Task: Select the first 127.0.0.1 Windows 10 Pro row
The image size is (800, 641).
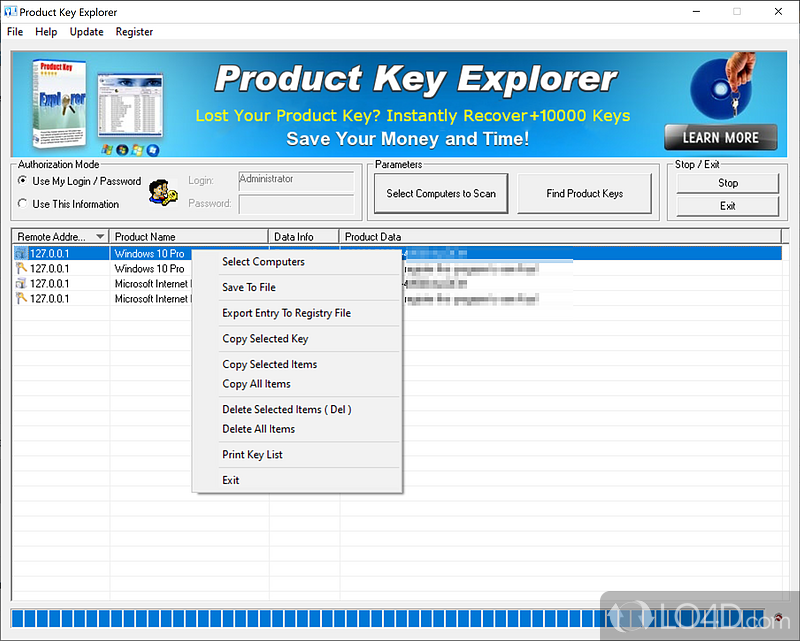Action: coord(398,254)
